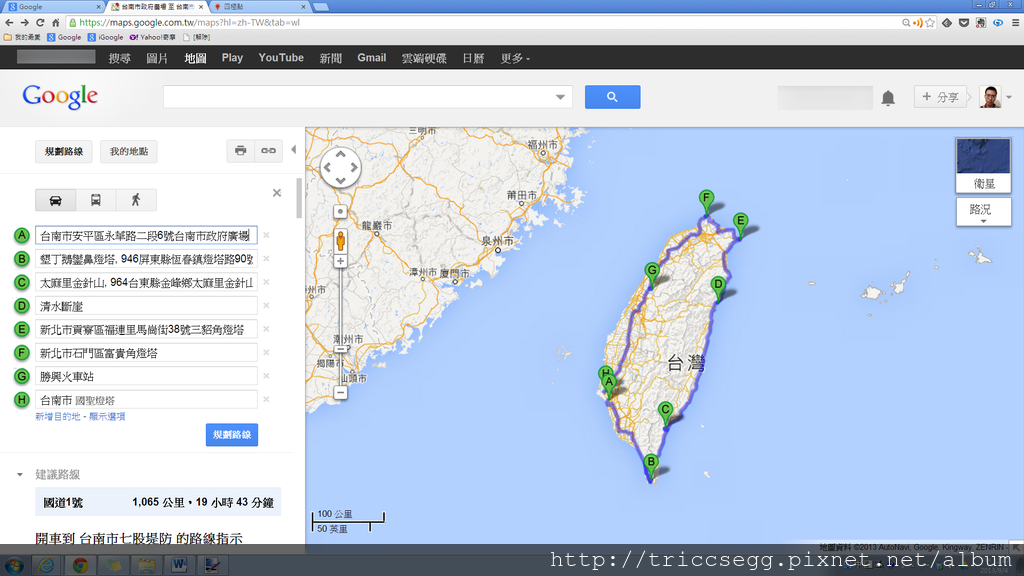
Task: Remove destination G 勝興火車站 with its X
Action: click(x=266, y=376)
